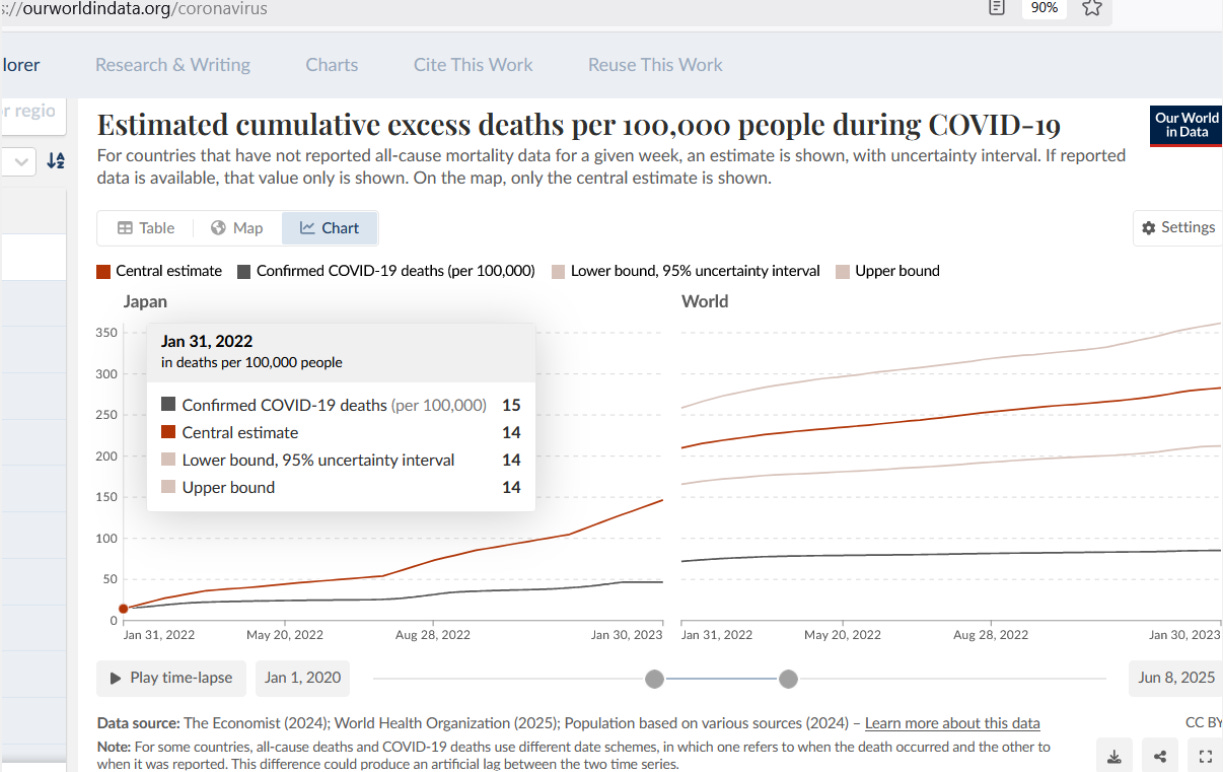The height and width of the screenshot is (772, 1223).
Task: Download the chart with download icon
Action: (1115, 756)
